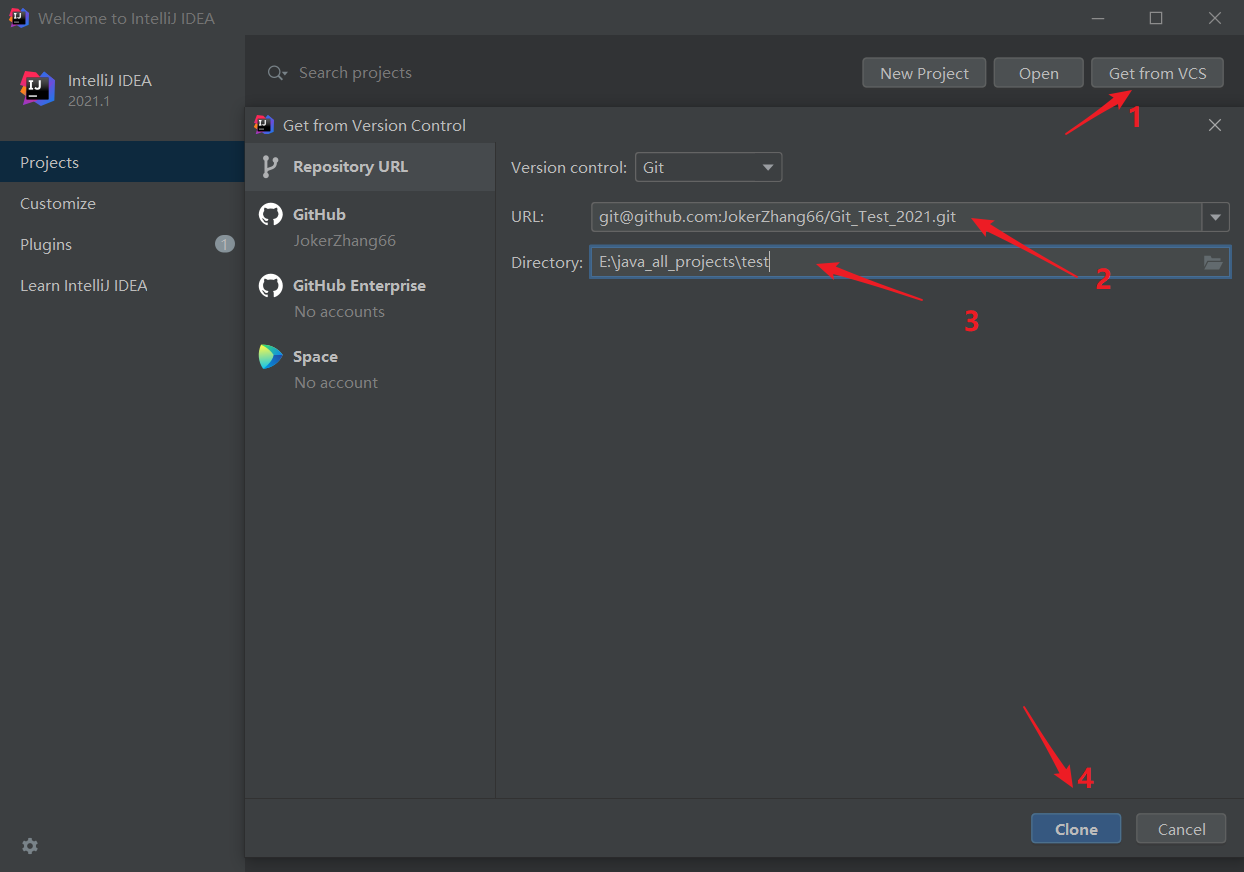Image resolution: width=1244 pixels, height=872 pixels.
Task: Click the search magnifier icon
Action: [277, 73]
